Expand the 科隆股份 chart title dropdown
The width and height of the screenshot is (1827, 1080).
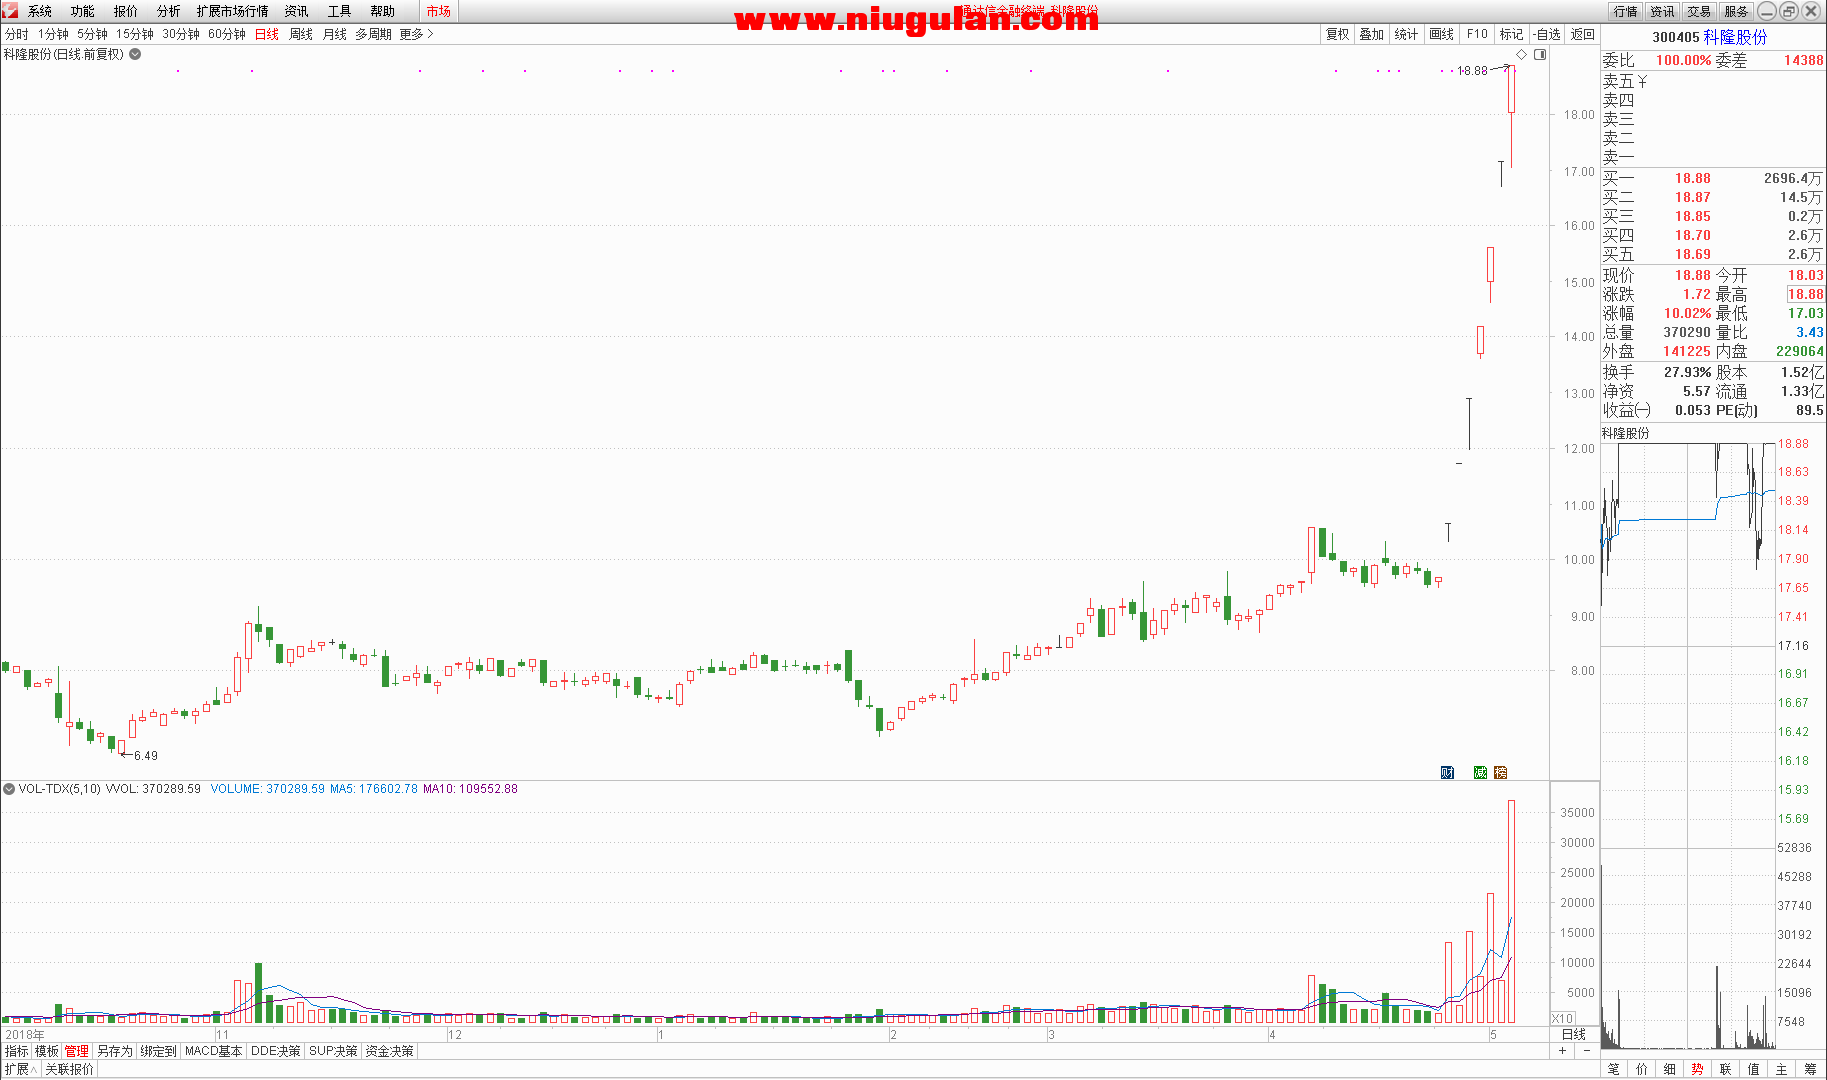[135, 54]
